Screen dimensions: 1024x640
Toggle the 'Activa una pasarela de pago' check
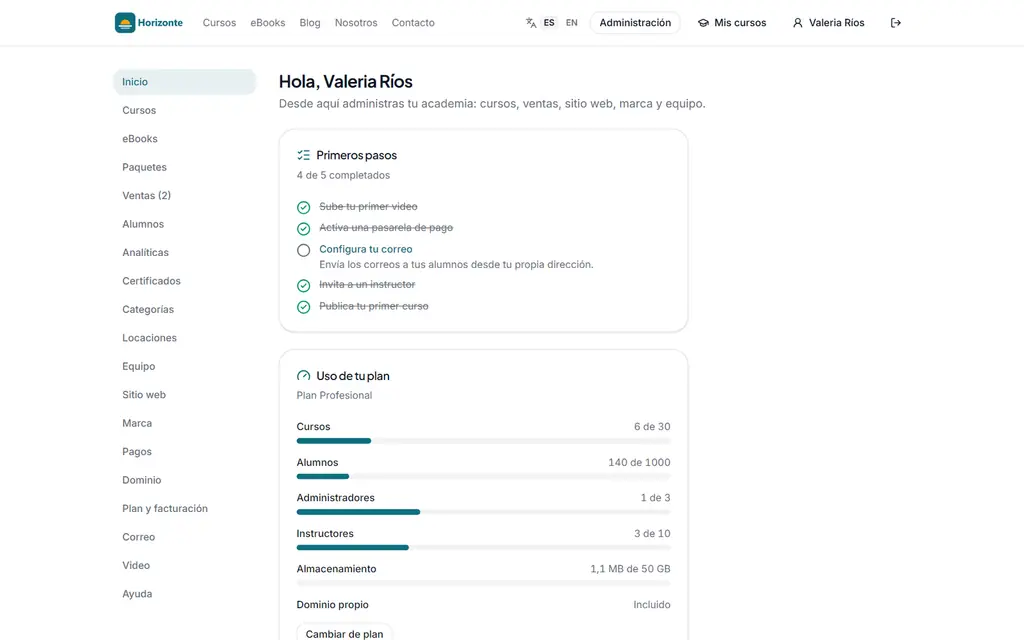(304, 229)
